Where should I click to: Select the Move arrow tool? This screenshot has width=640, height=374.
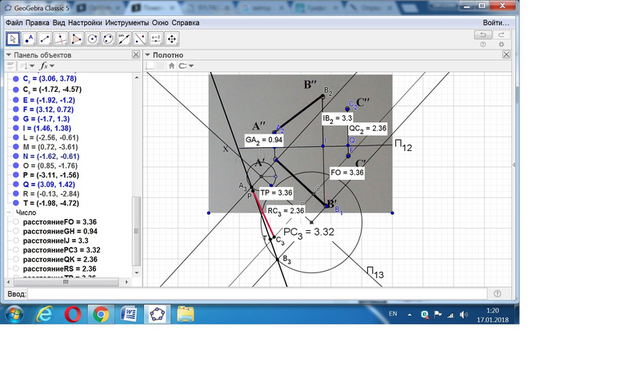click(x=13, y=39)
